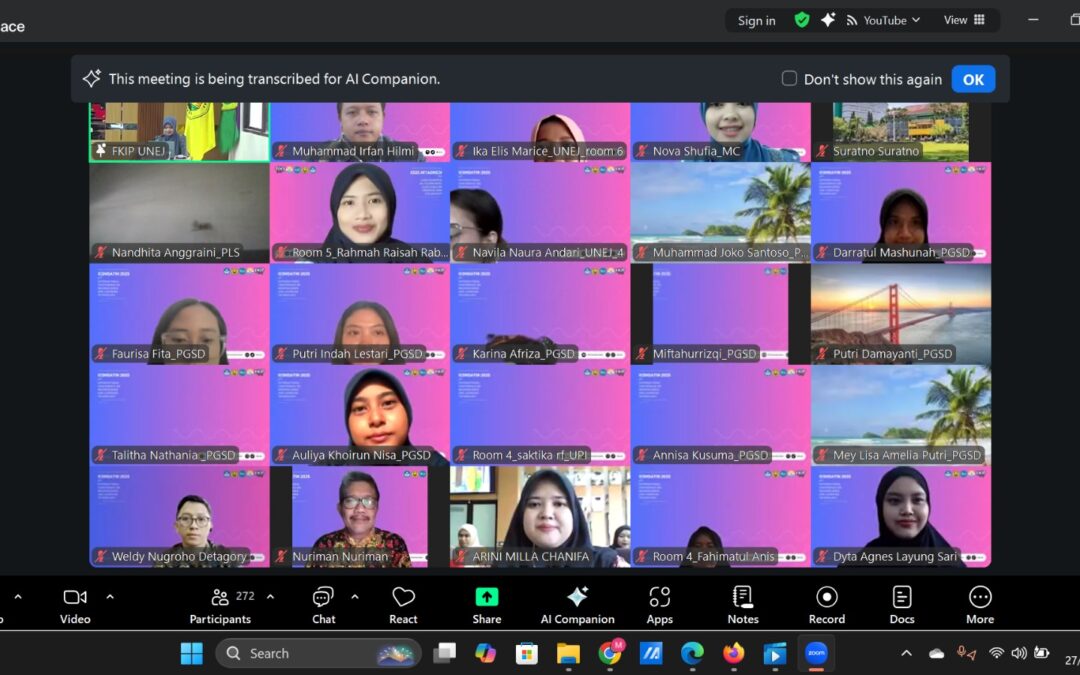This screenshot has height=675, width=1080.
Task: Click the green Share screen button
Action: tap(487, 605)
